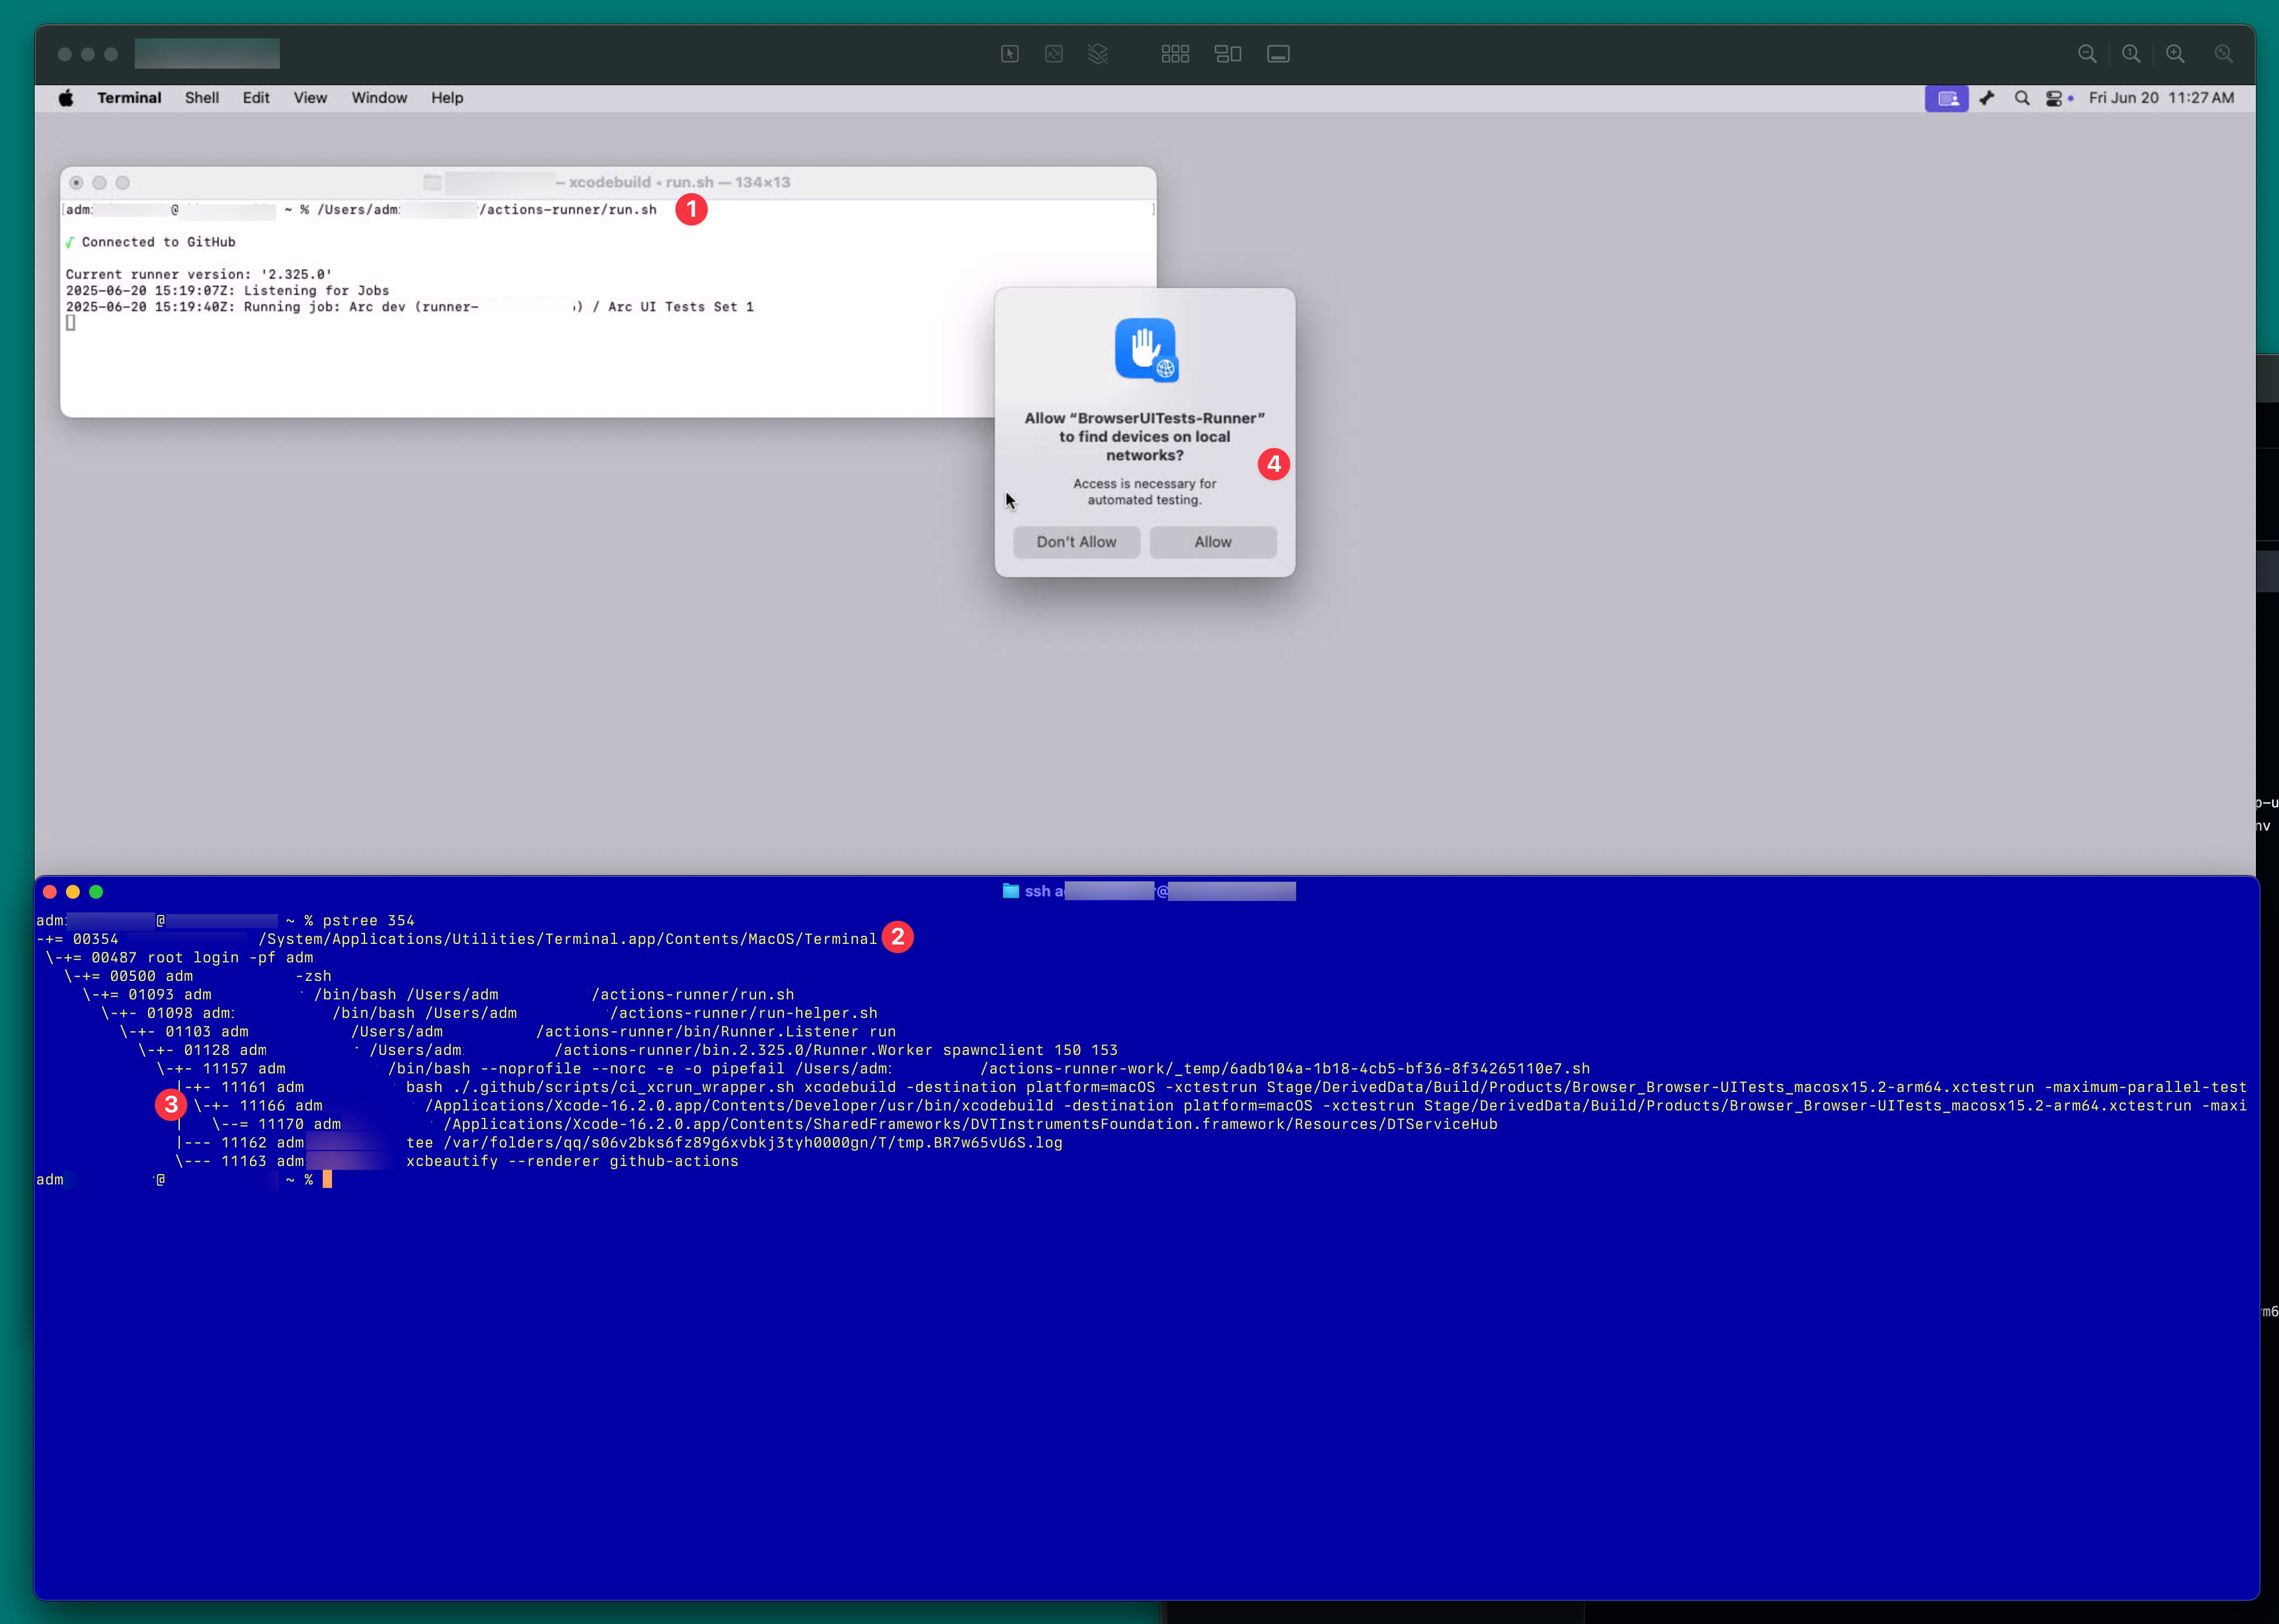Click the 11163 xcbeautify process row
Viewport: 2279px width, 1624px height.
click(457, 1161)
